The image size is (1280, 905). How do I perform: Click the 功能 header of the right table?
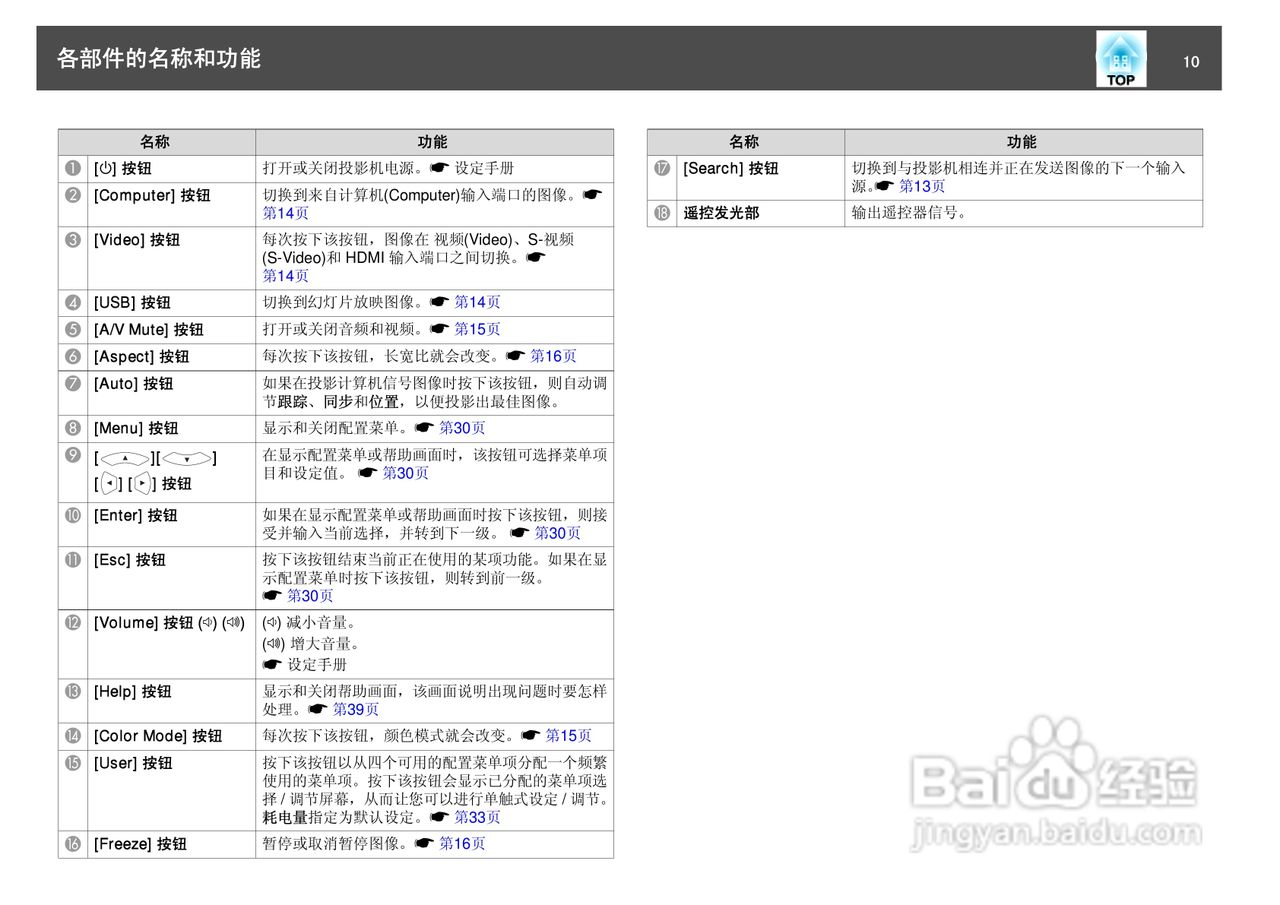[1023, 142]
